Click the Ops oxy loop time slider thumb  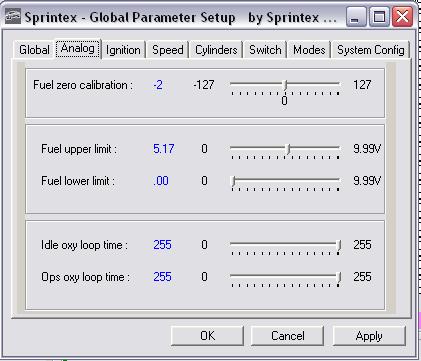pyautogui.click(x=339, y=278)
